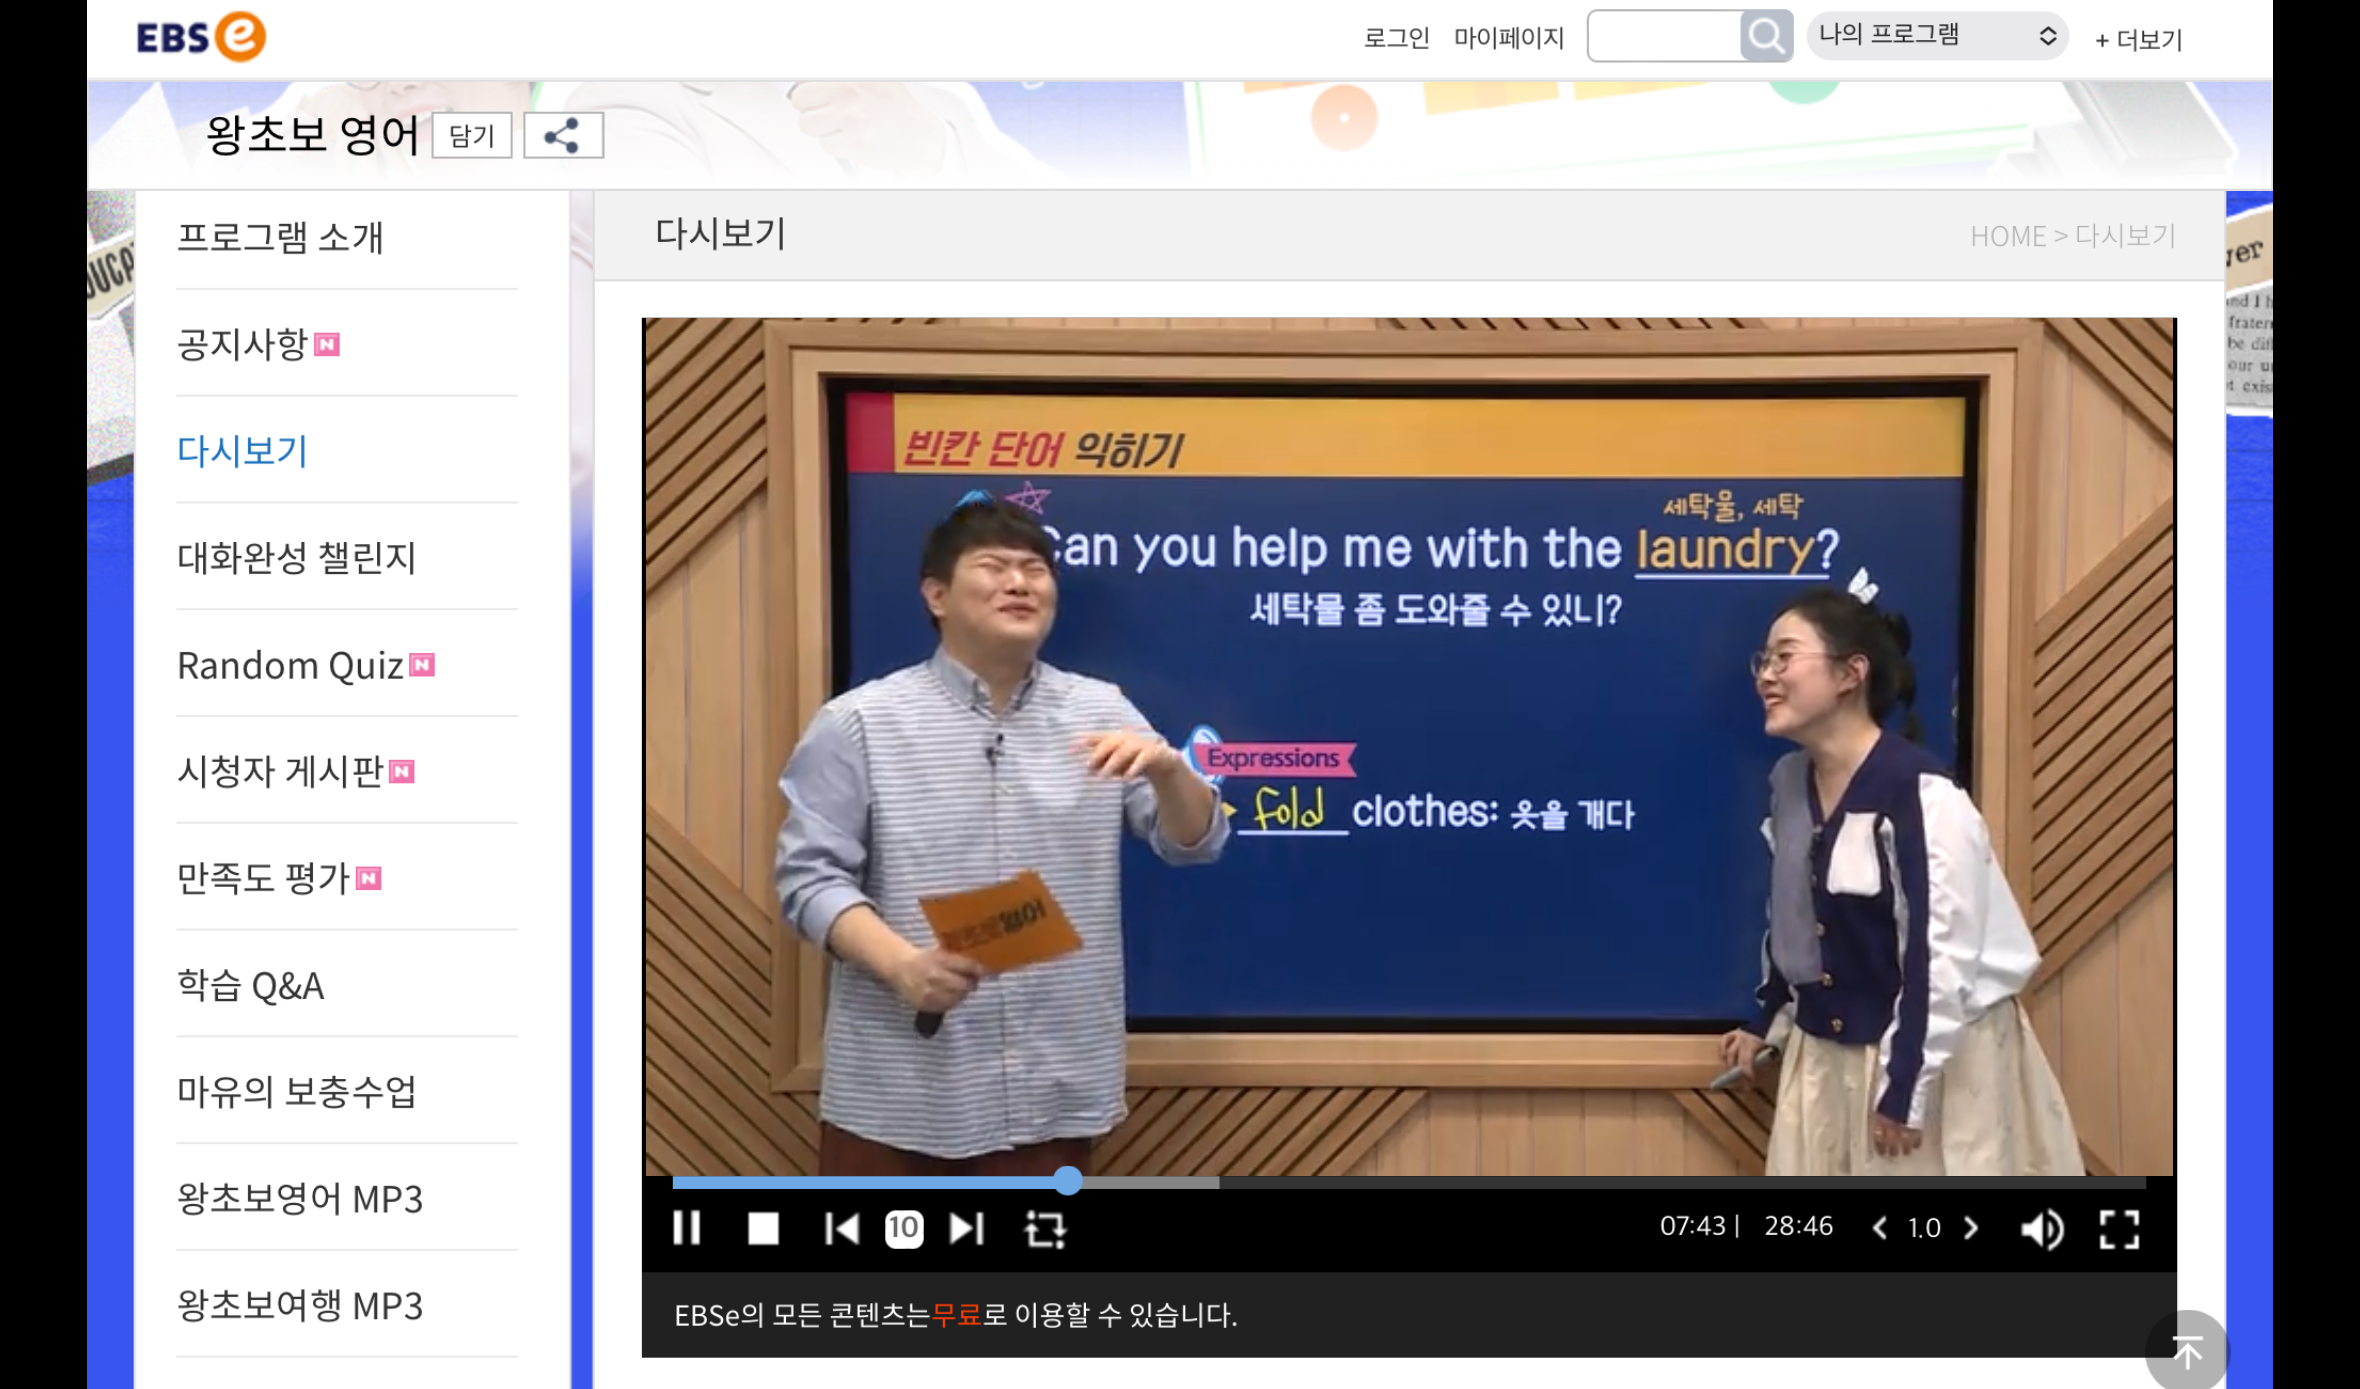
Task: Click 다시보기 in the breadcrumb
Action: pyautogui.click(x=2125, y=236)
